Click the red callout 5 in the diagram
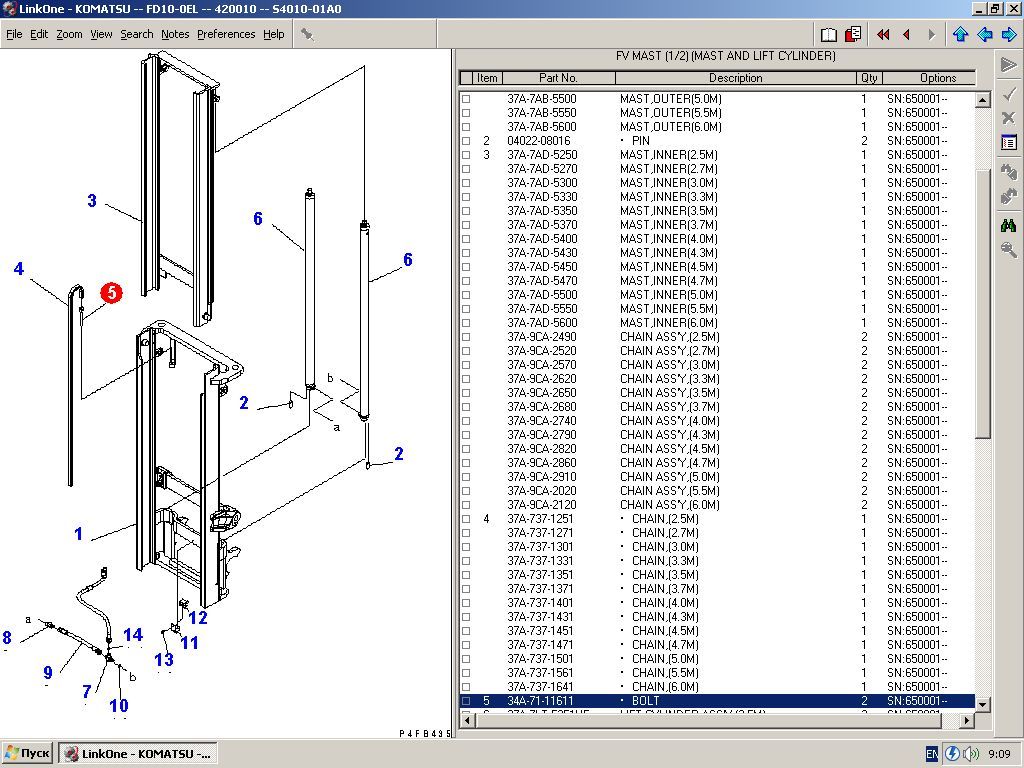This screenshot has width=1024, height=768. (x=112, y=293)
